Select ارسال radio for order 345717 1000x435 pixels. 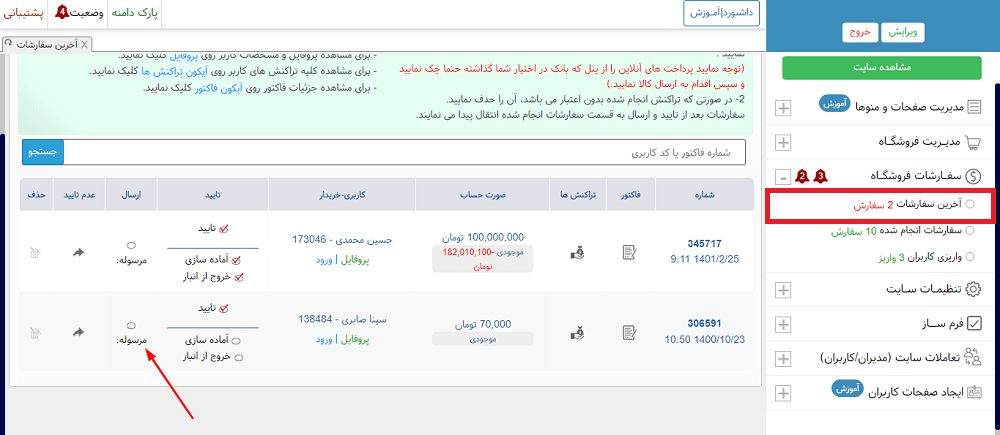[132, 245]
